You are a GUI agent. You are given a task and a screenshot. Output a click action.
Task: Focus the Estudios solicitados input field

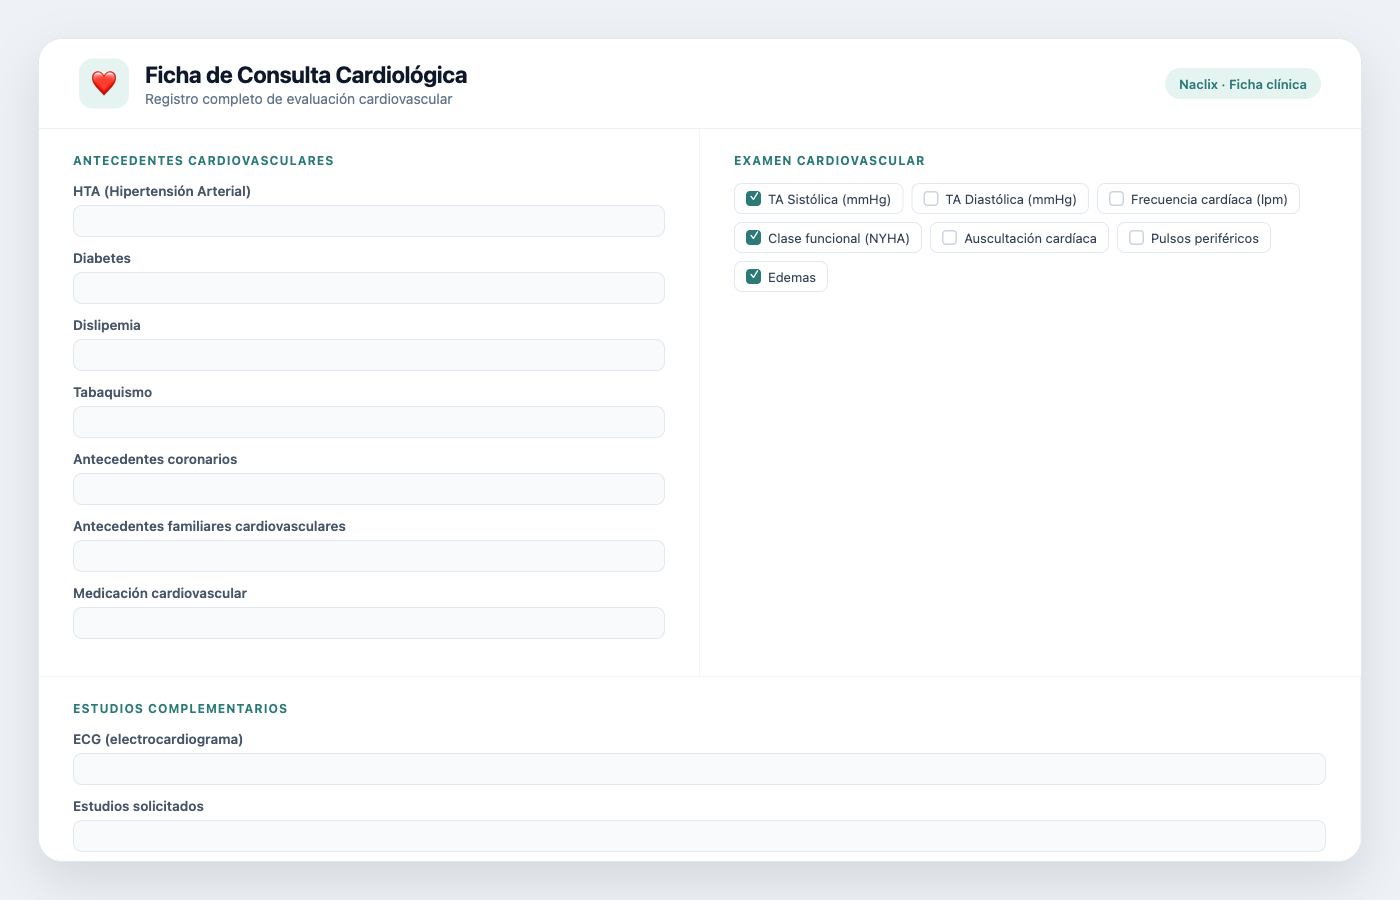coord(699,836)
